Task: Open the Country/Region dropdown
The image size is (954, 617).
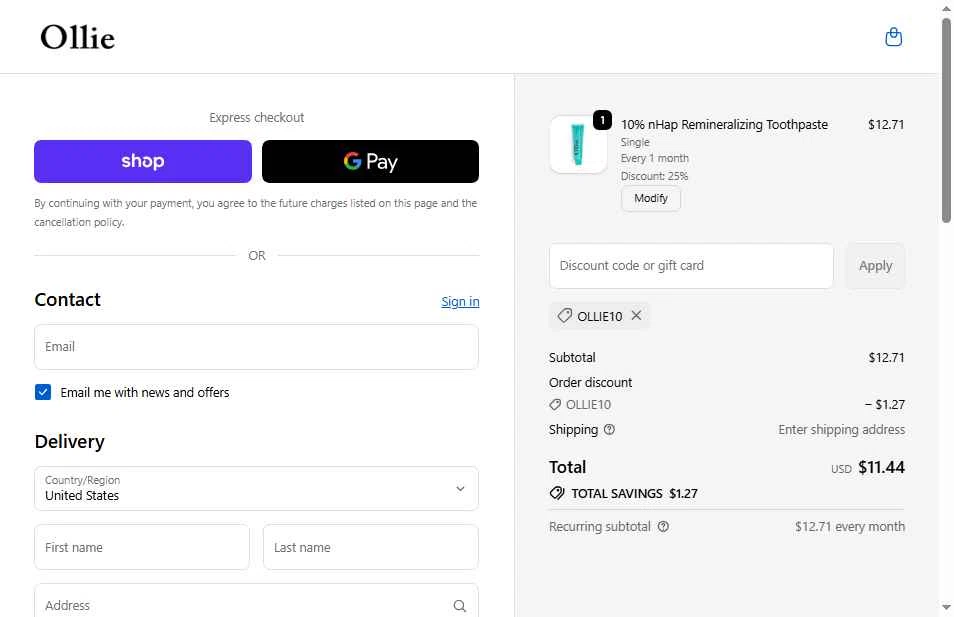Action: [x=256, y=488]
